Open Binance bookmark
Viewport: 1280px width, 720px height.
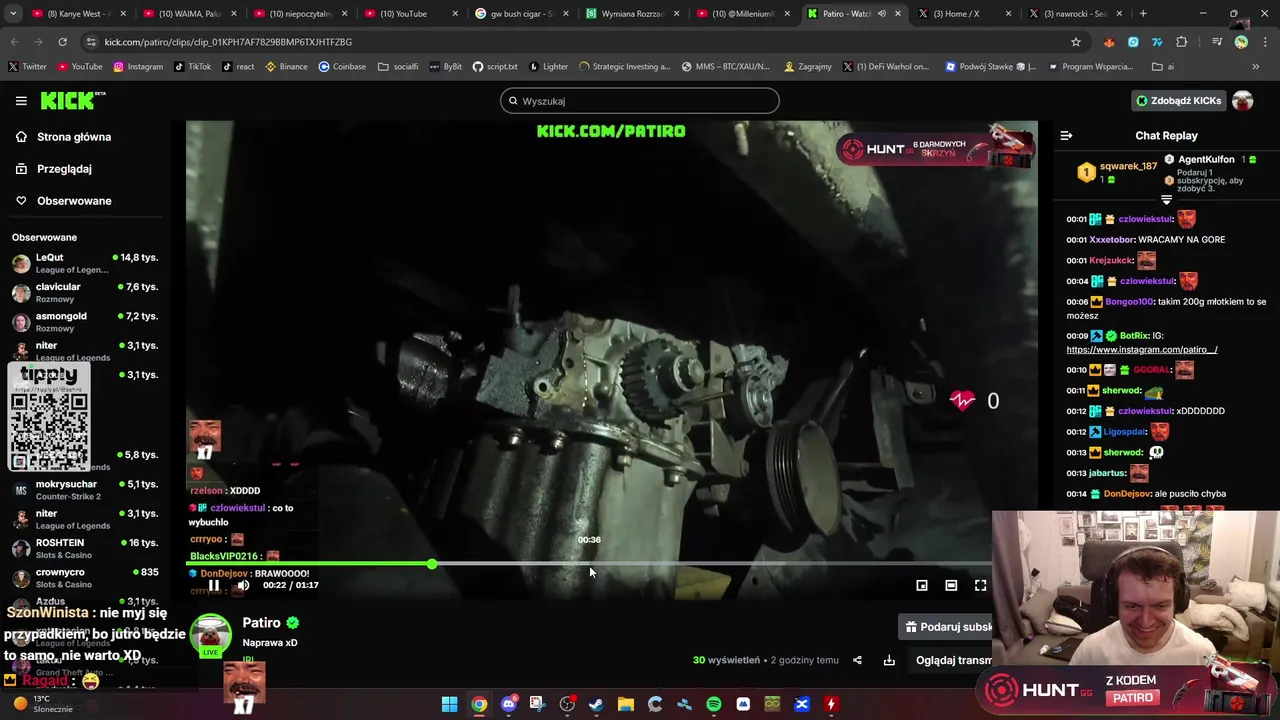click(286, 67)
